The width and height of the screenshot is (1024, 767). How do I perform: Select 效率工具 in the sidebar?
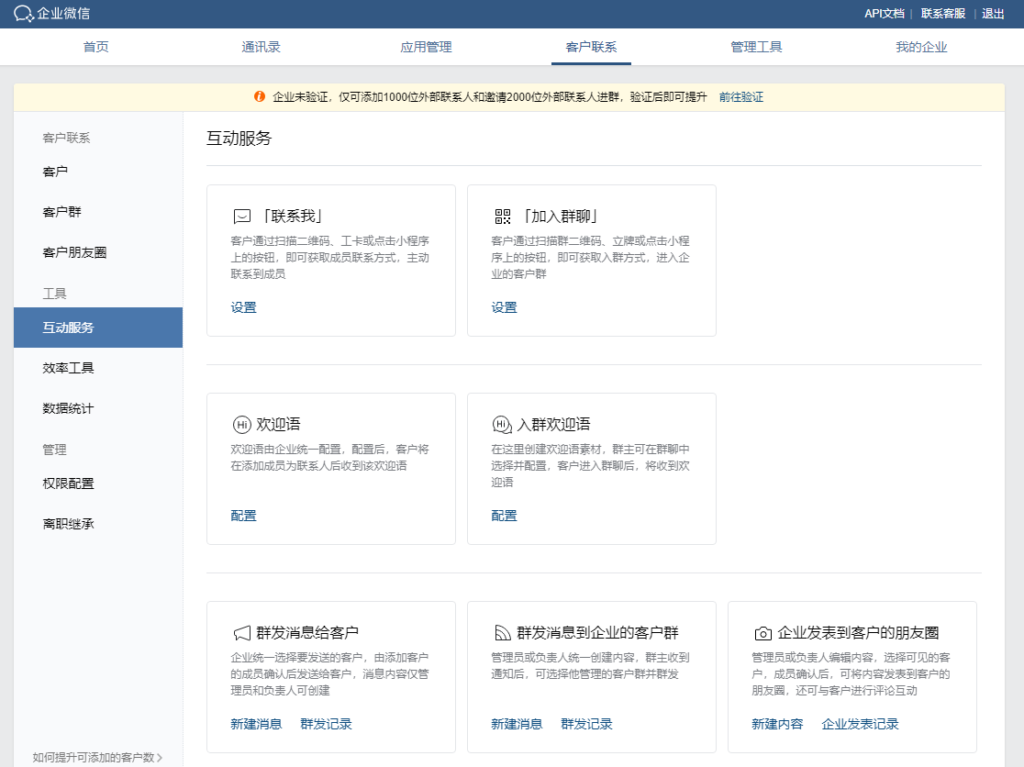click(70, 367)
